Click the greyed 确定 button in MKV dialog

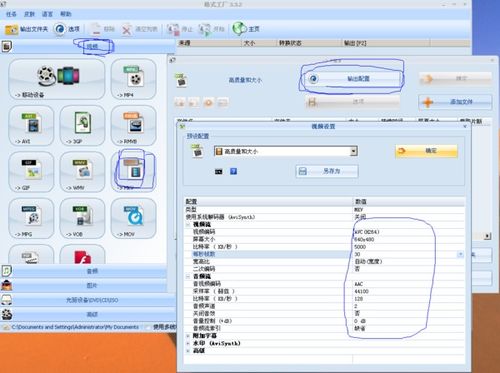(455, 79)
